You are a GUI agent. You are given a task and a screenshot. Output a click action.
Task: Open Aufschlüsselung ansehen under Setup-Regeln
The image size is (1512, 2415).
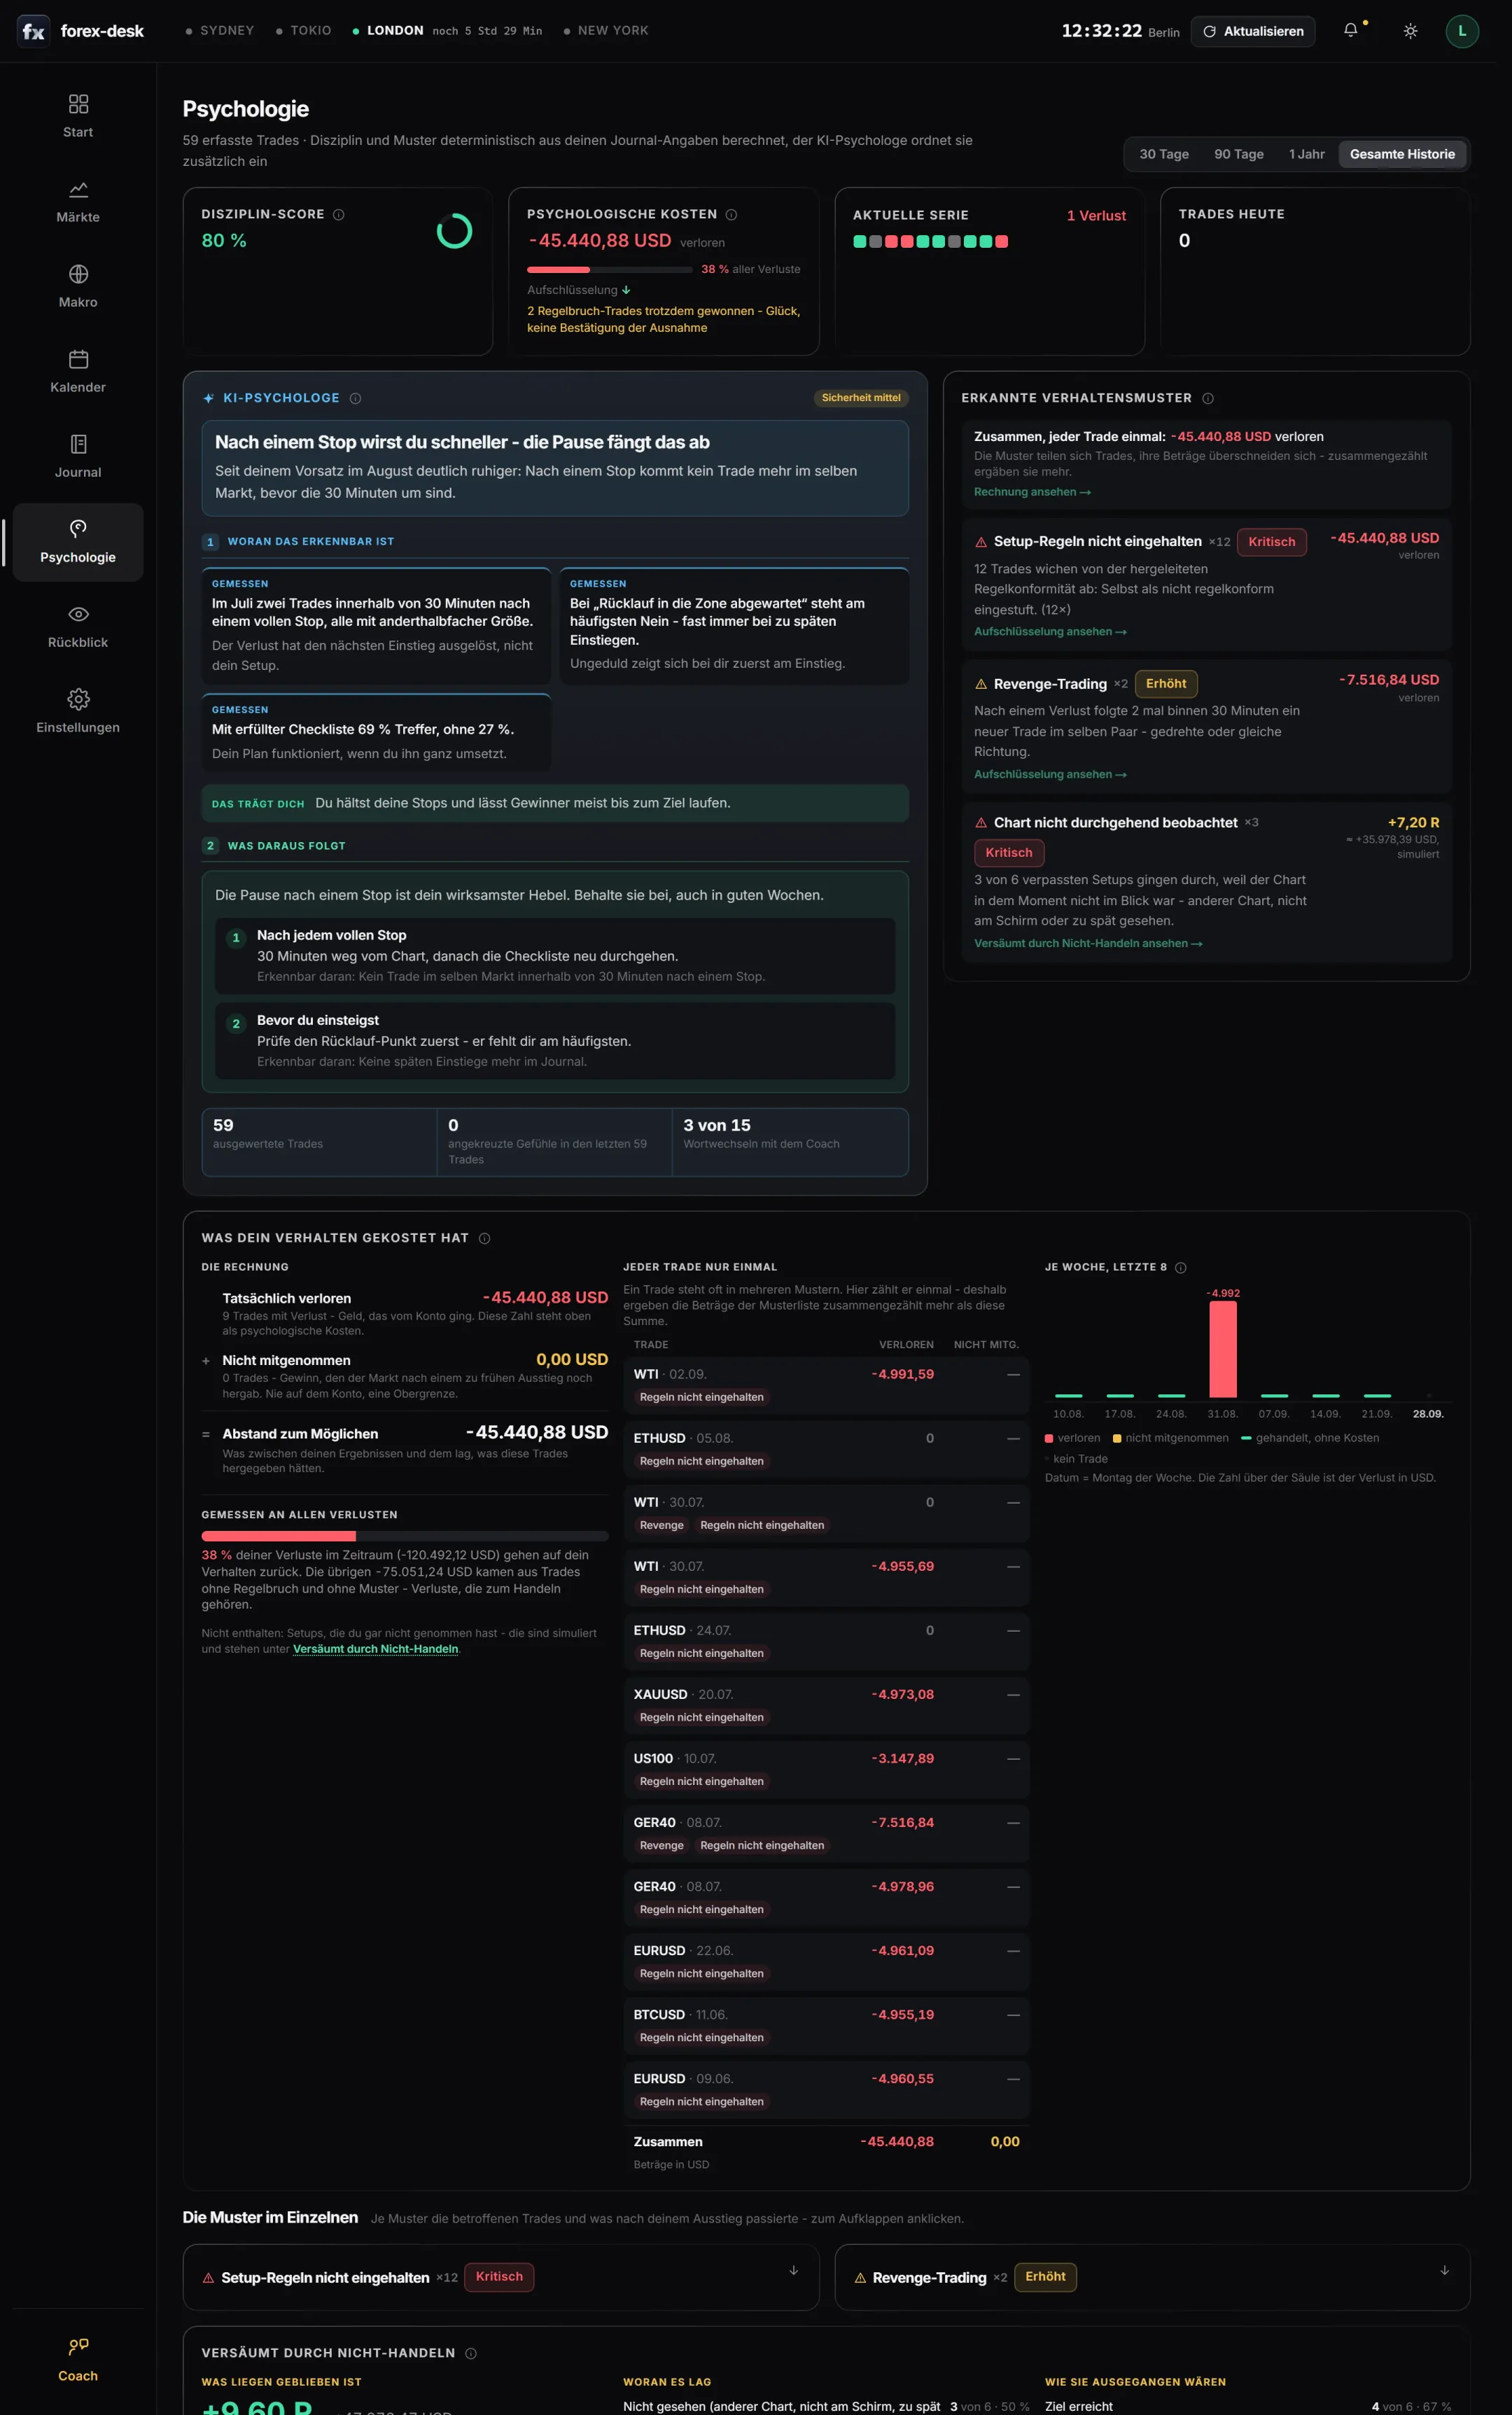[1050, 632]
